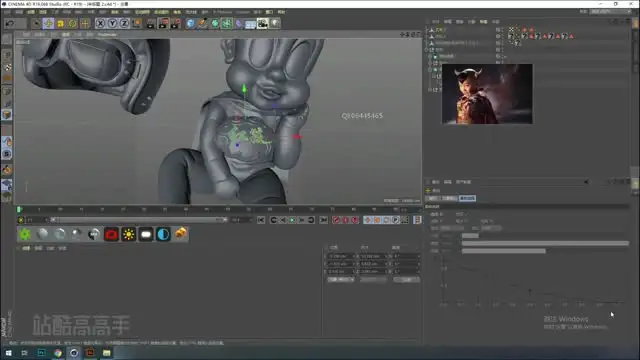
Task: Open the timeline layout icon
Action: coord(417,220)
